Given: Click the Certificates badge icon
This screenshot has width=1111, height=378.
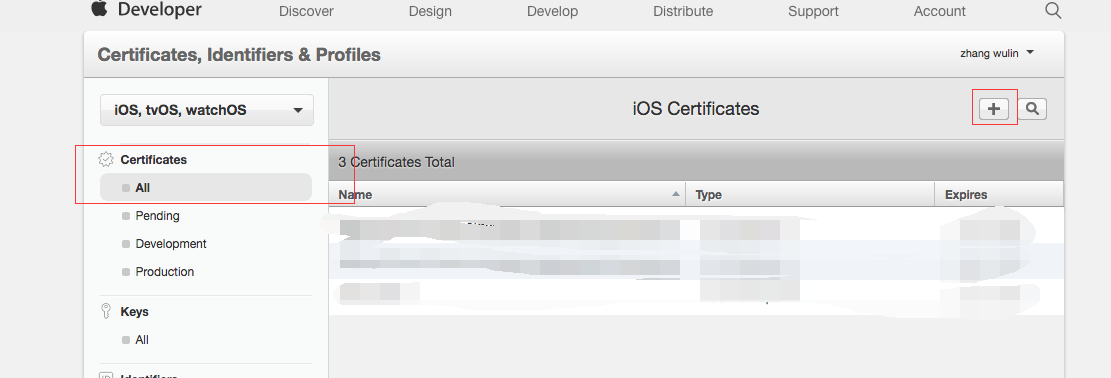Looking at the screenshot, I should click(x=106, y=160).
